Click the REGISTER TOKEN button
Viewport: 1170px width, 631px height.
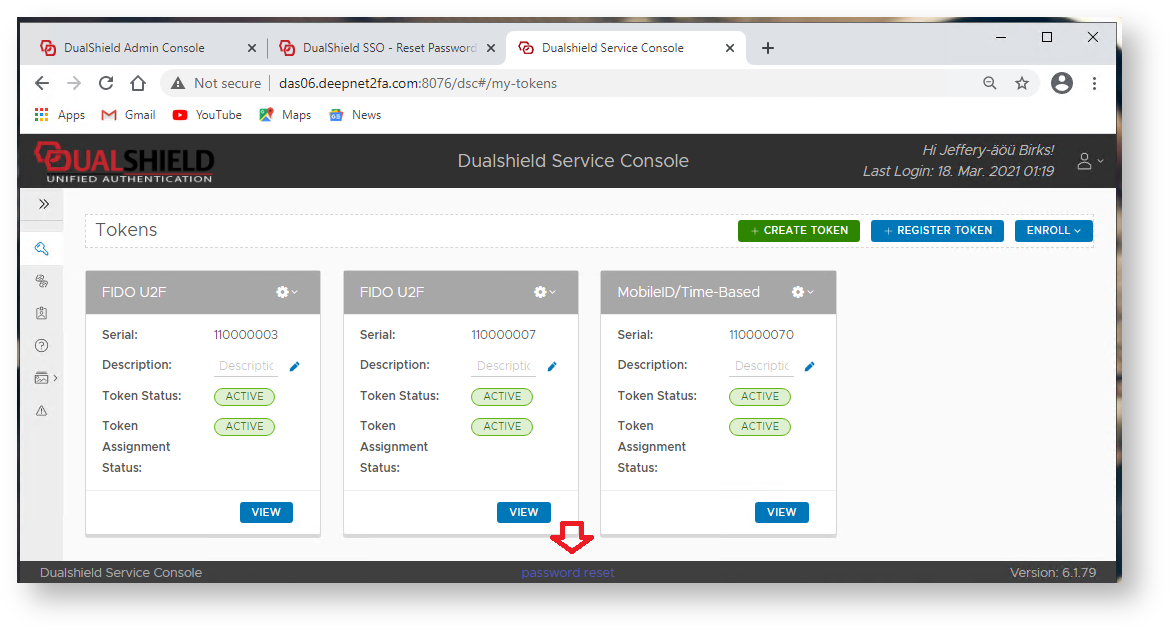(x=937, y=231)
